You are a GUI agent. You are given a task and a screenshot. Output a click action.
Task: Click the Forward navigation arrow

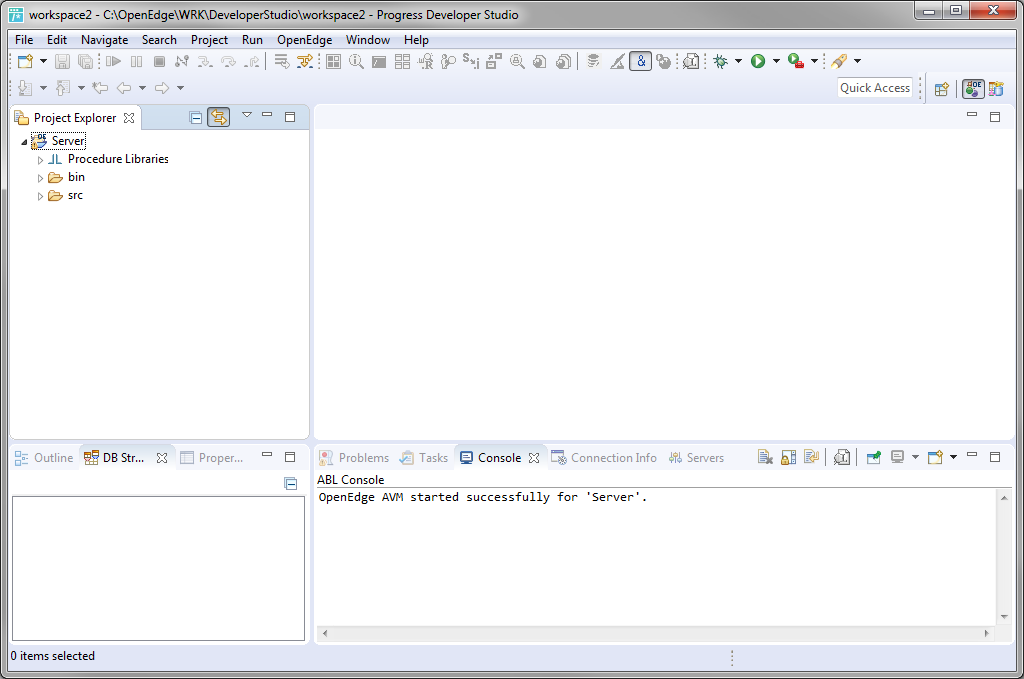162,87
